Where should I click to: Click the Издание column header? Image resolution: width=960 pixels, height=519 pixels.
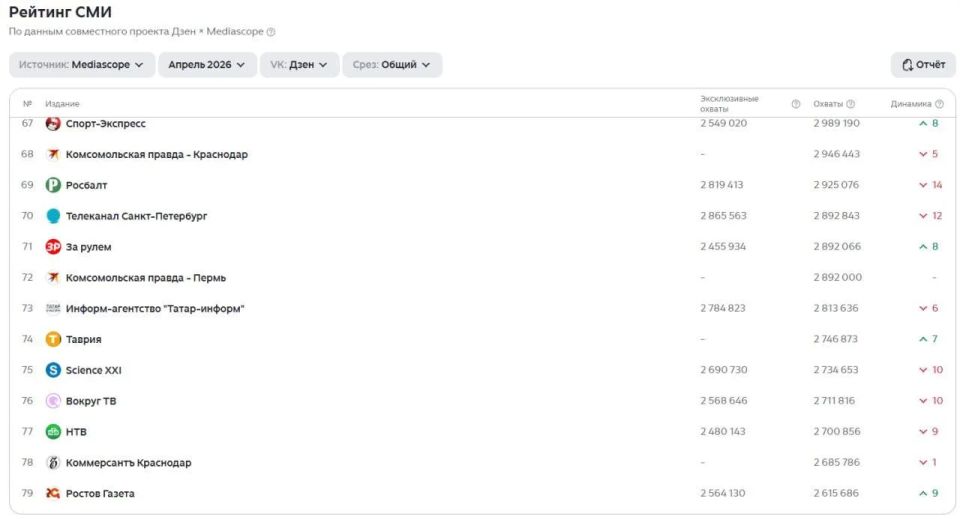pos(62,104)
